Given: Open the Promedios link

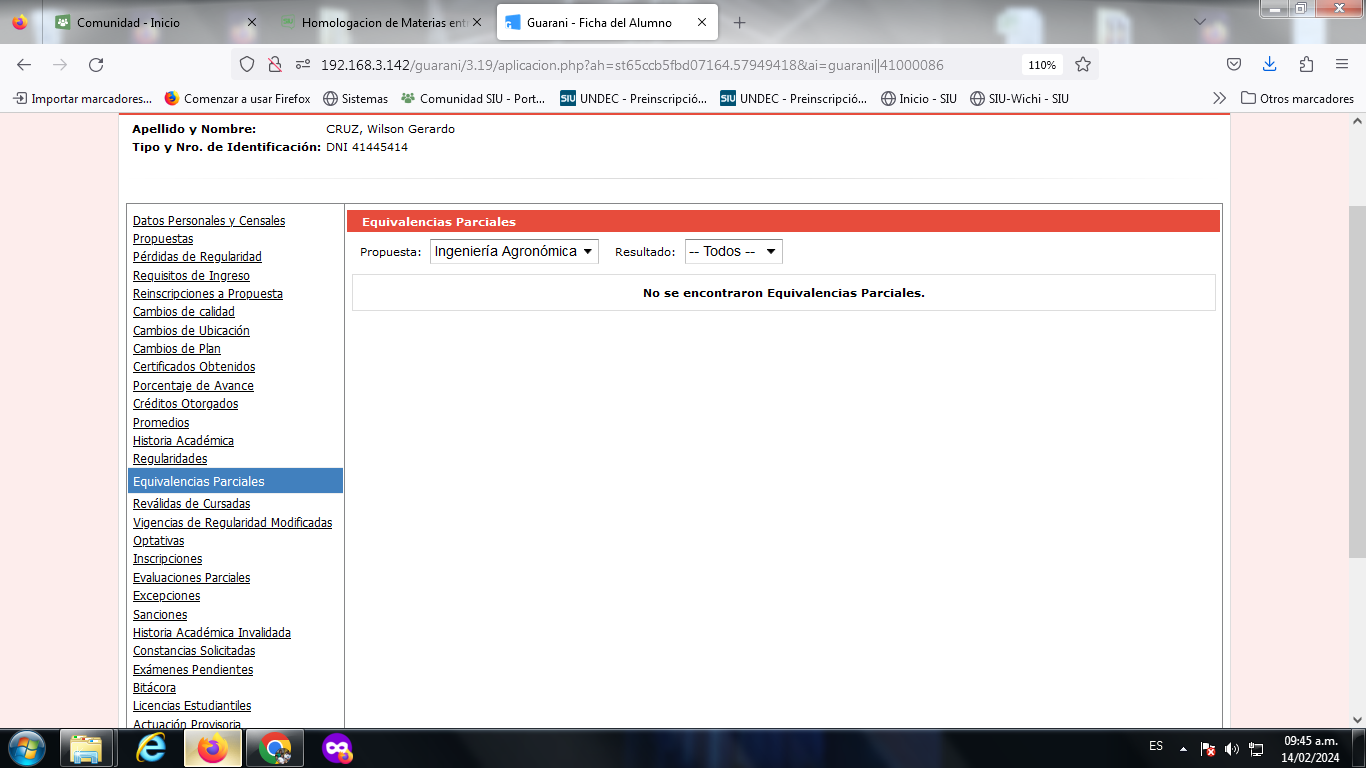Looking at the screenshot, I should click(x=161, y=422).
